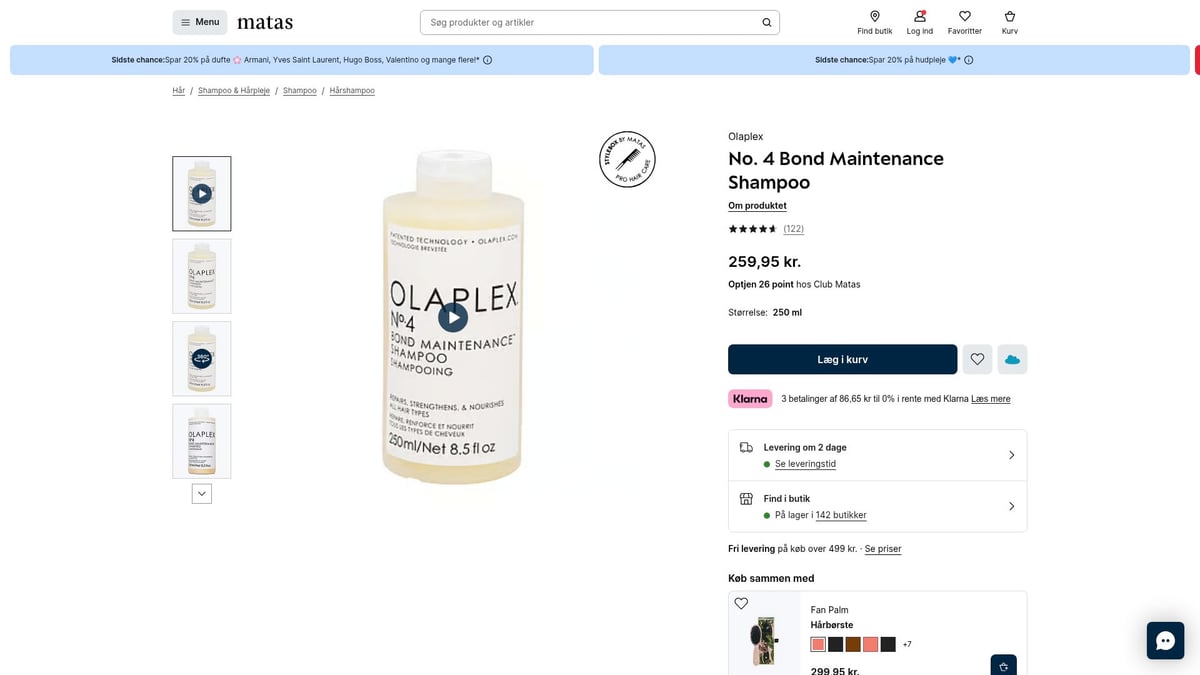Click the search magnifier icon

pos(766,21)
